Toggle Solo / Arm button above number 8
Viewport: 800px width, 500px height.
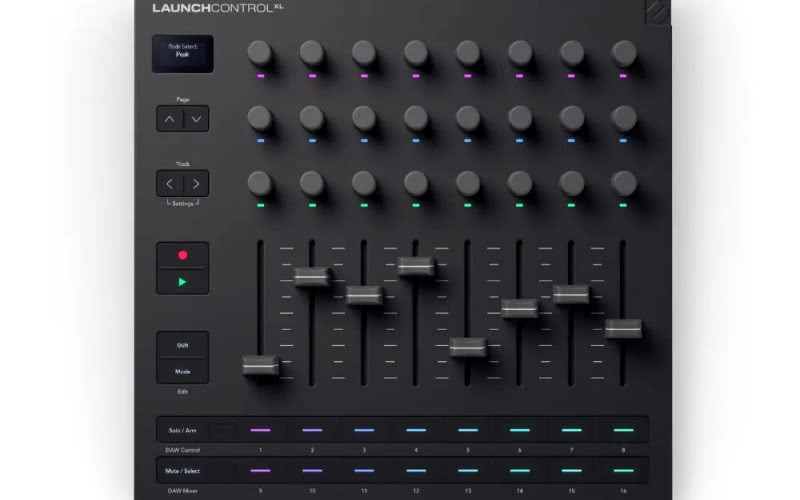[x=623, y=430]
